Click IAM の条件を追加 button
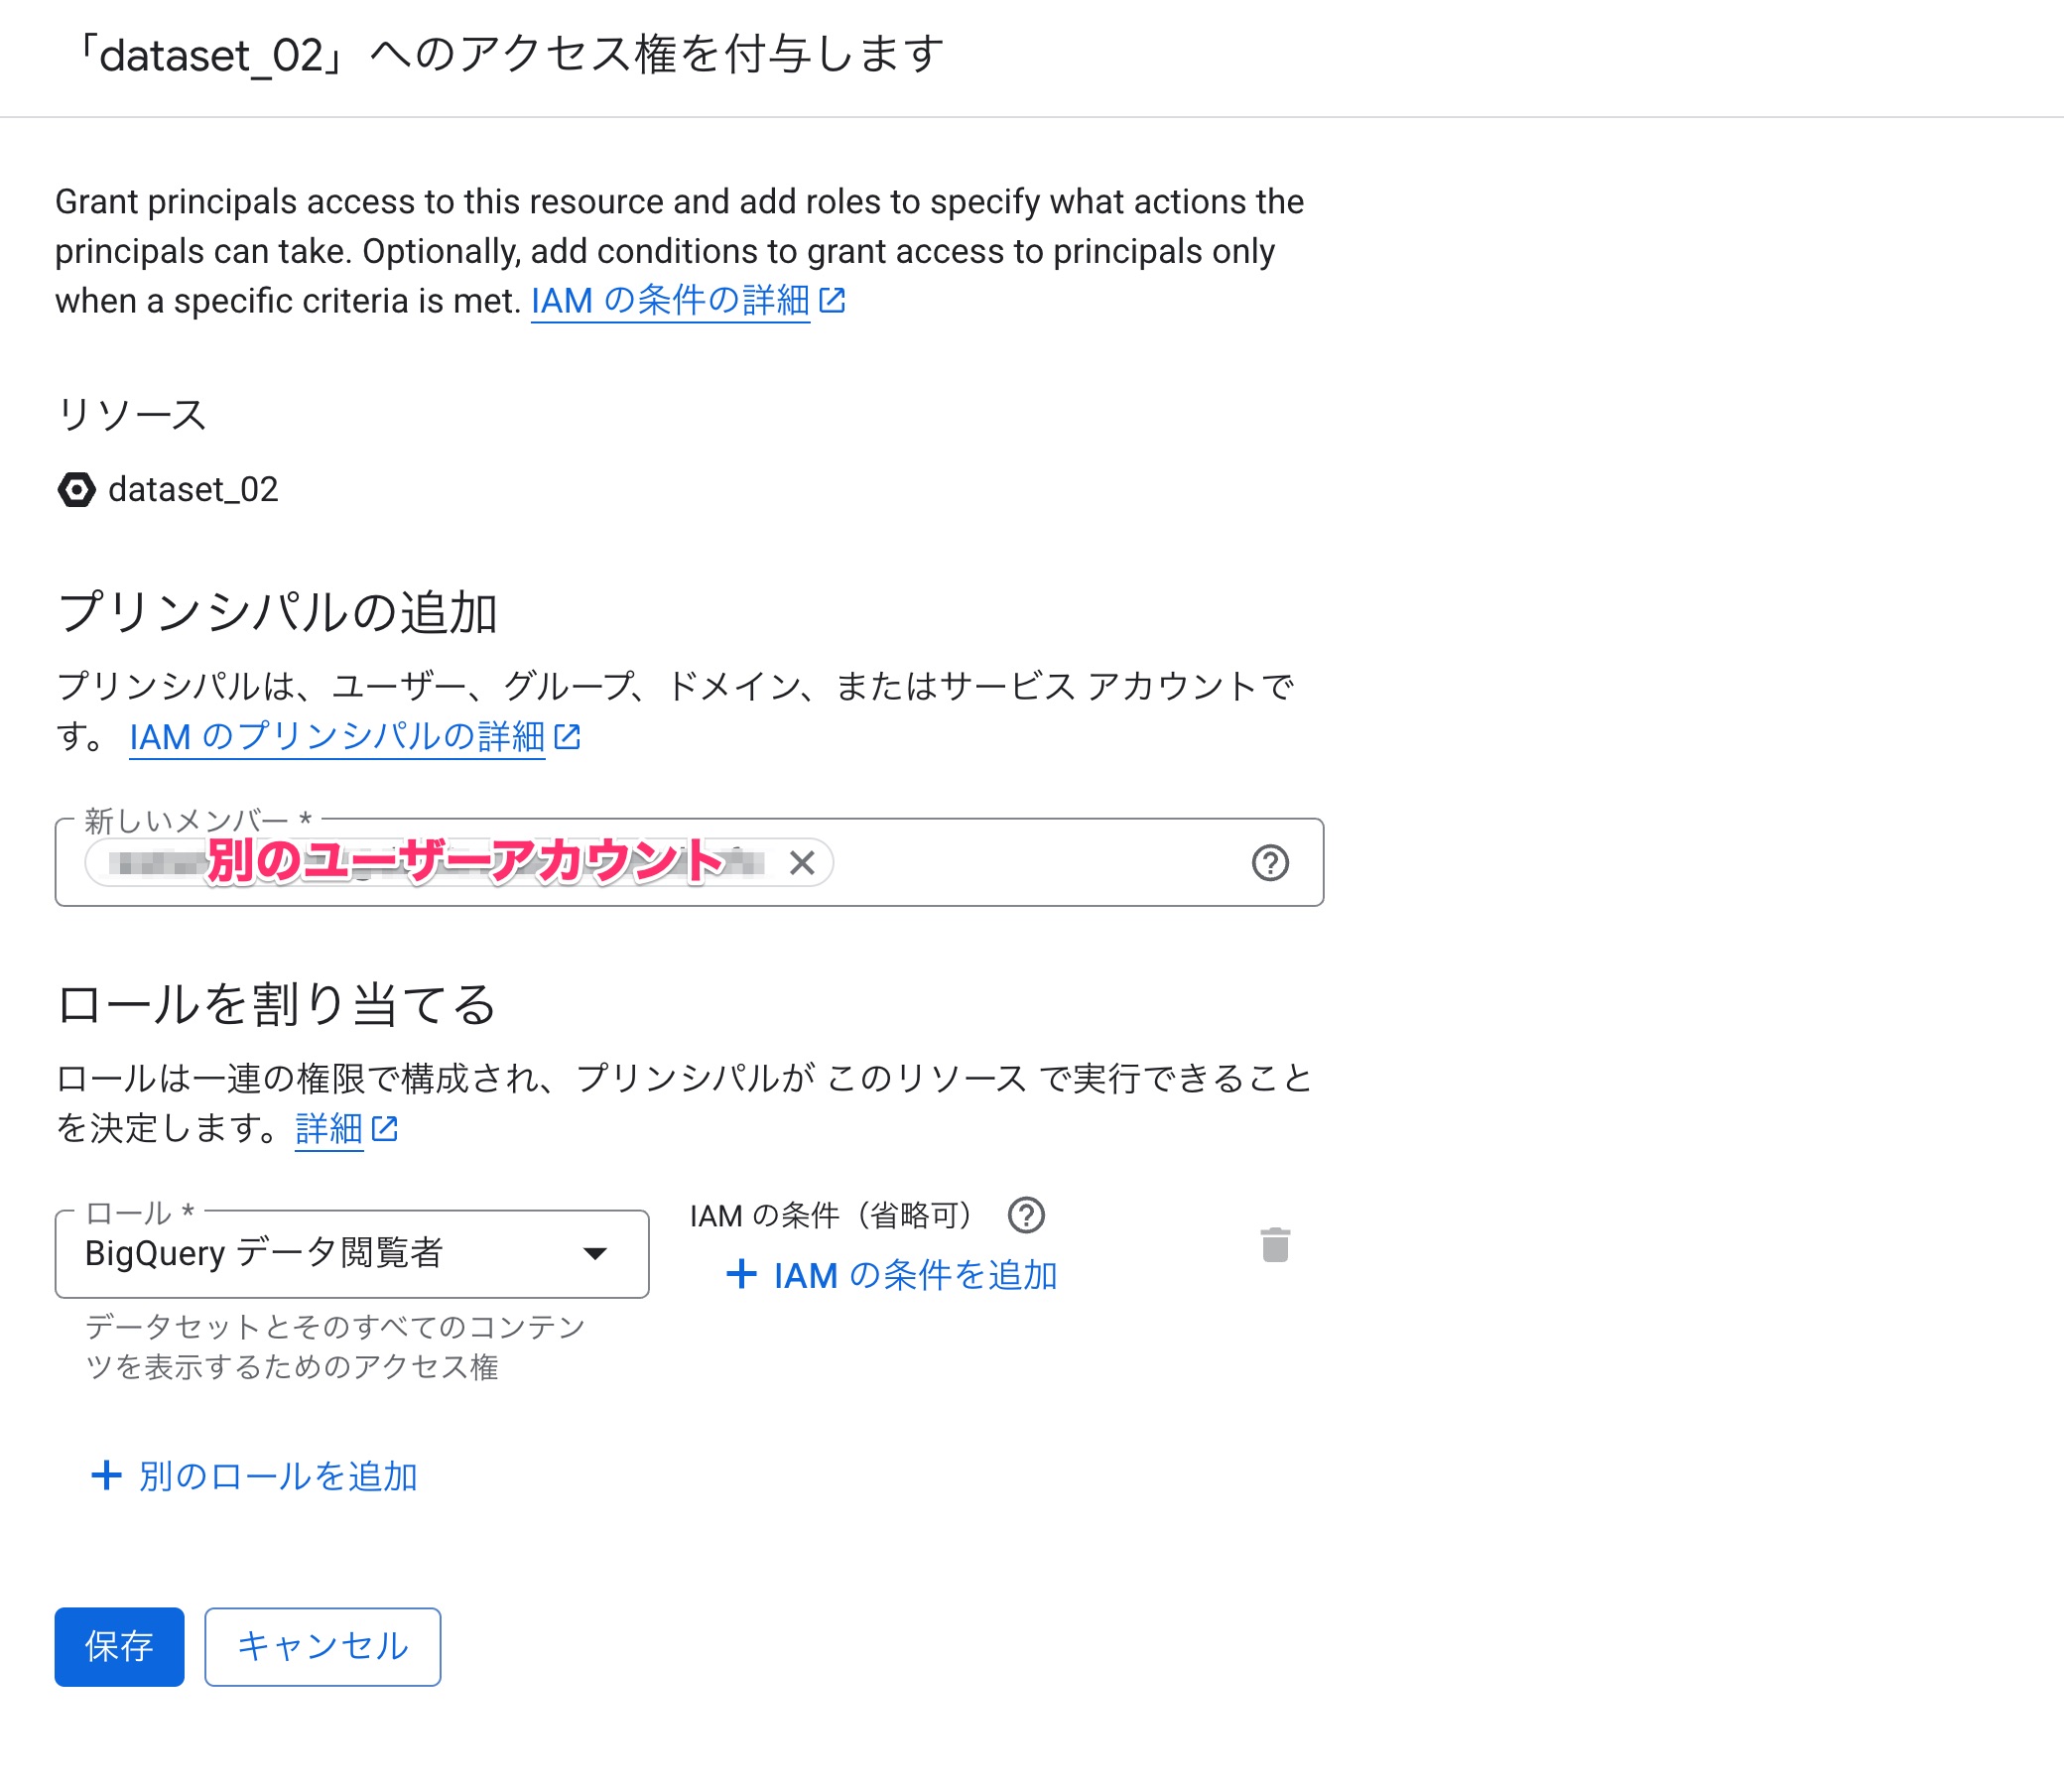This screenshot has width=2064, height=1792. click(x=891, y=1275)
